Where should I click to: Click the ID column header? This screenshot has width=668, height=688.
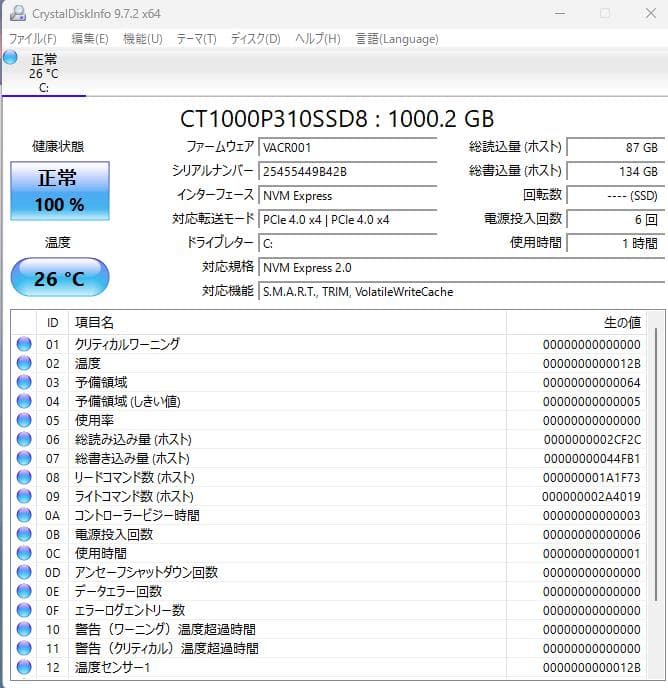point(53,323)
